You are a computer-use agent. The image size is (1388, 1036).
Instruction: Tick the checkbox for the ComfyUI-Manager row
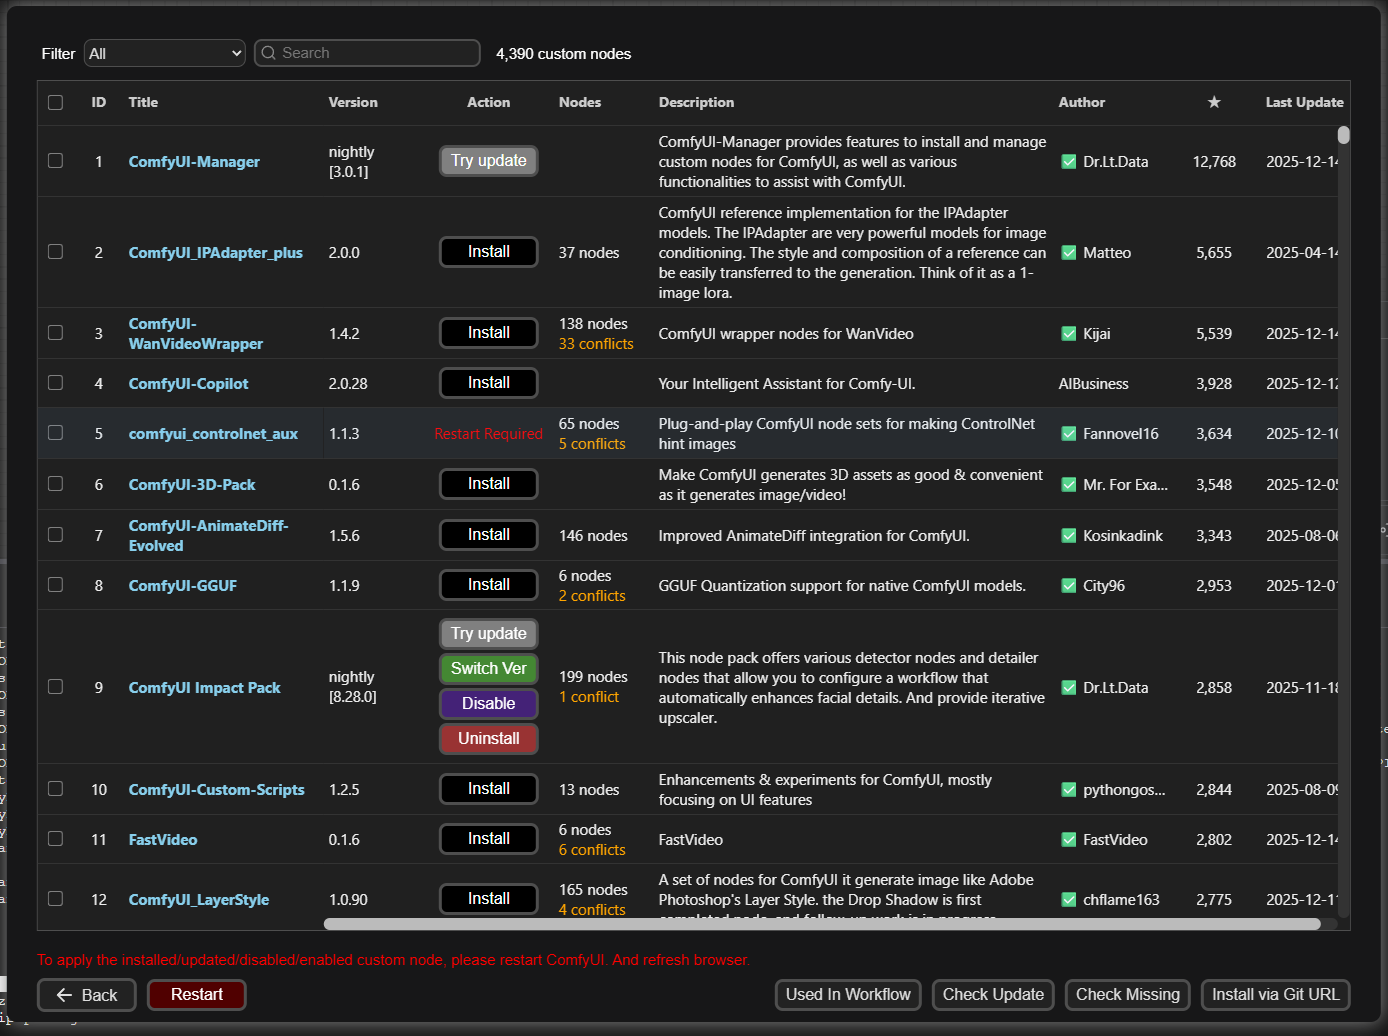(56, 161)
